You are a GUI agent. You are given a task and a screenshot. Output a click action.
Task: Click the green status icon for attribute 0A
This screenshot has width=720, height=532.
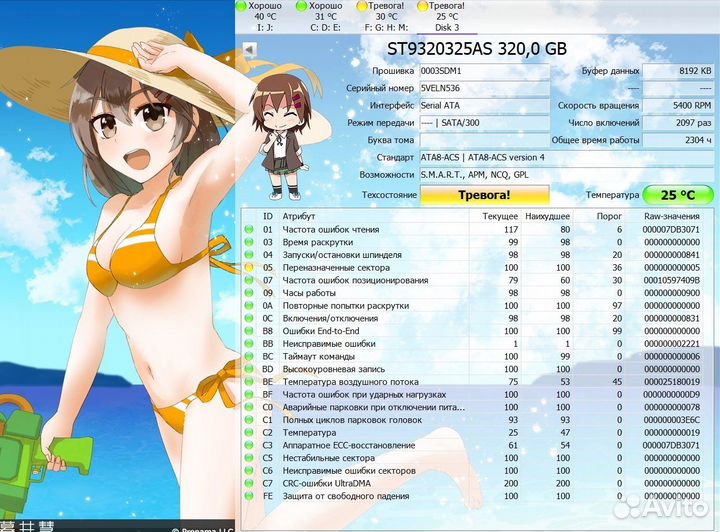coord(249,305)
